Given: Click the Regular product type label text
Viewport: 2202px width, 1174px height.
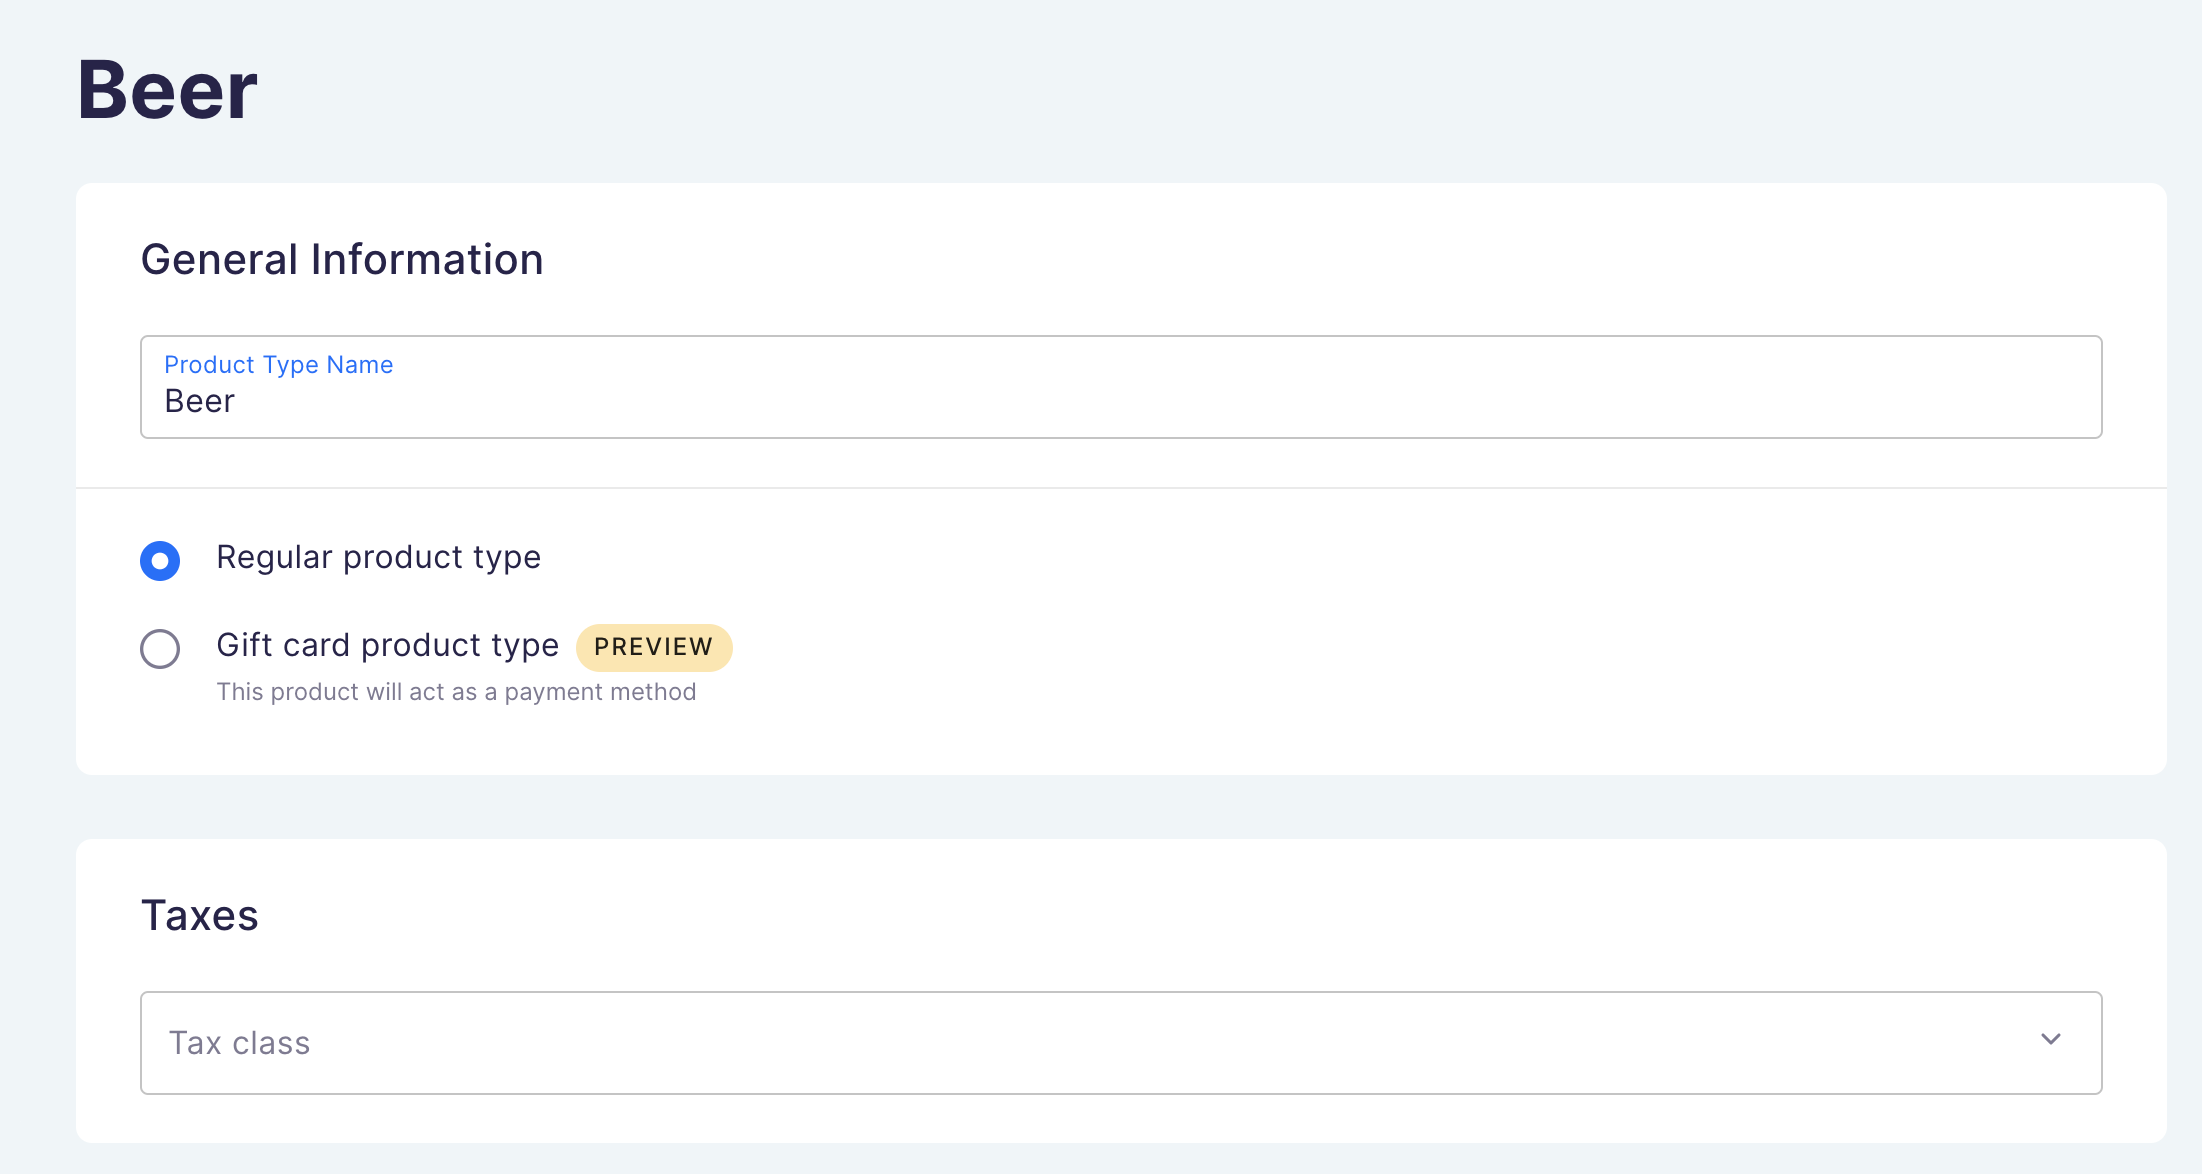Looking at the screenshot, I should pos(378,557).
